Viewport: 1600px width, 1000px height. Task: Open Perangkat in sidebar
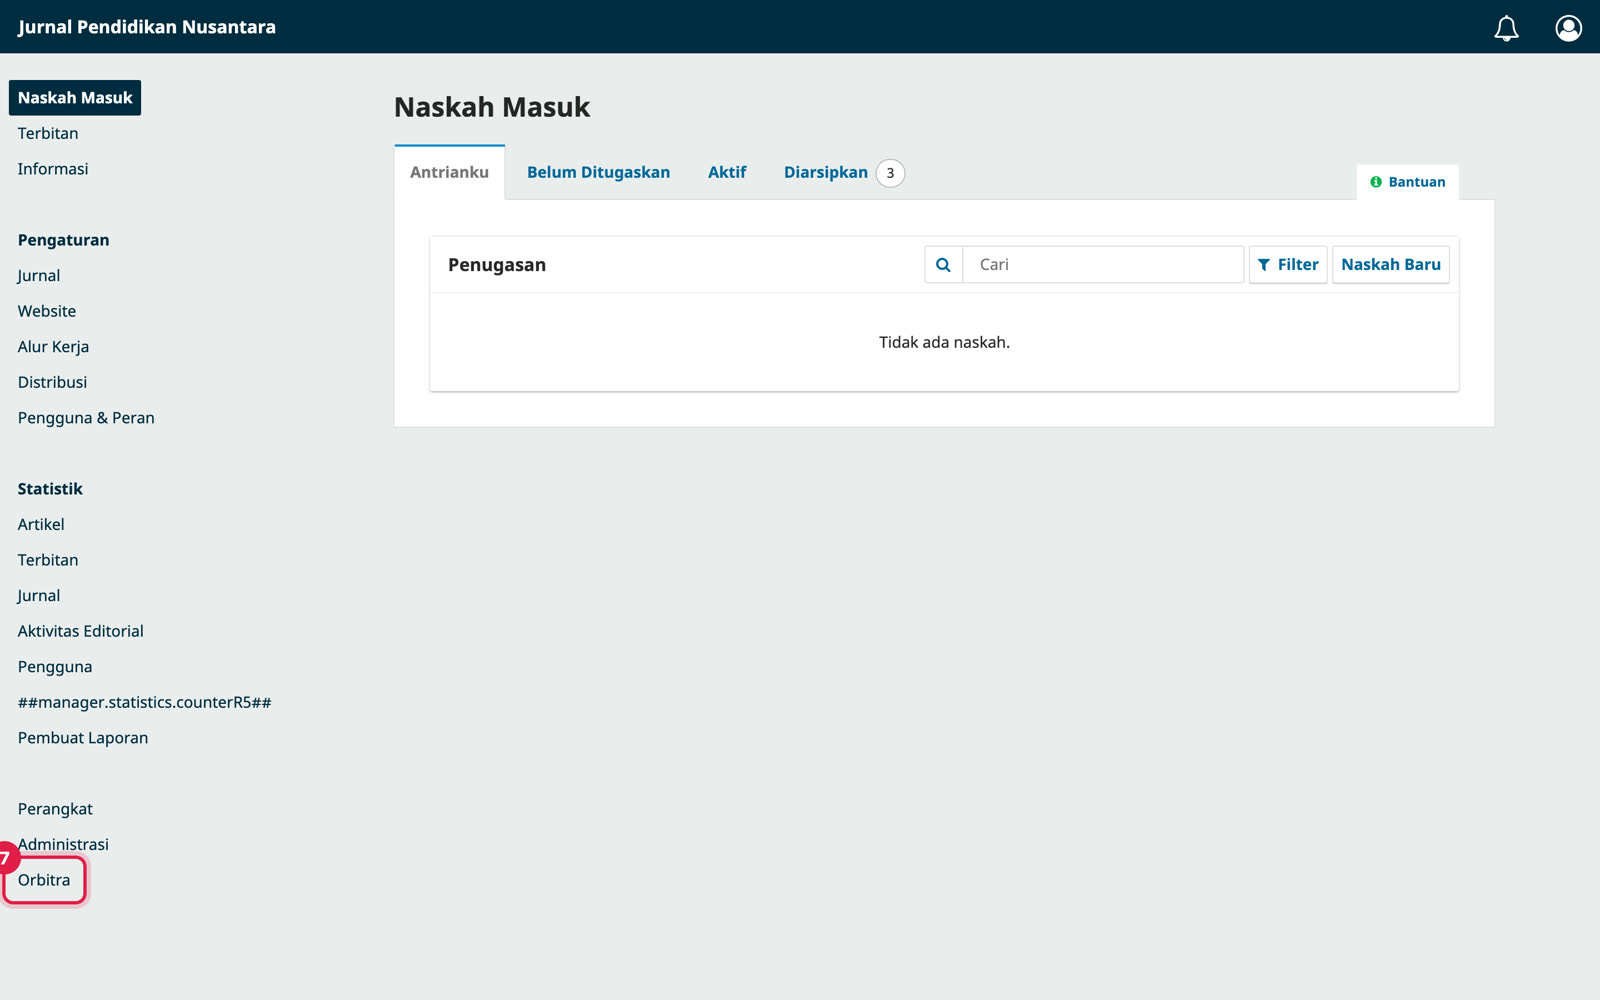55,809
